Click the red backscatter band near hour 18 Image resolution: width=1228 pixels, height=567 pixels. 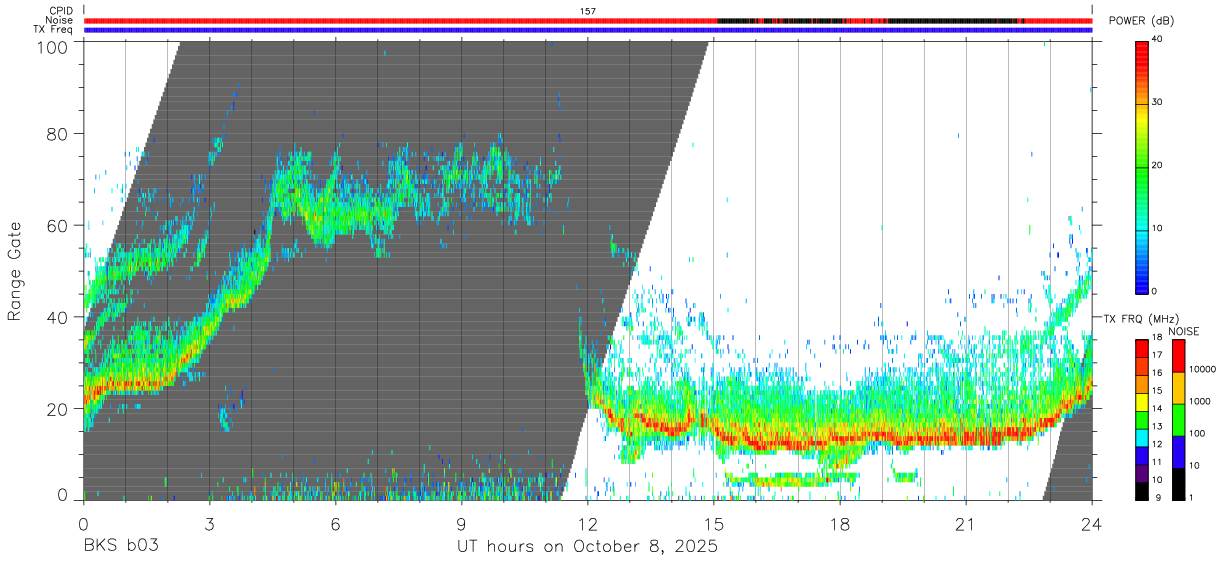tap(840, 440)
